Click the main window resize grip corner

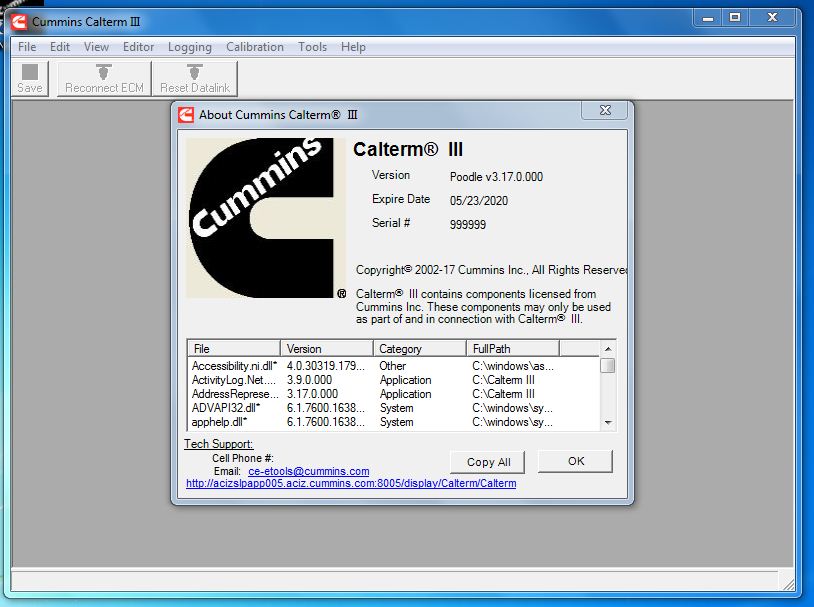point(788,584)
